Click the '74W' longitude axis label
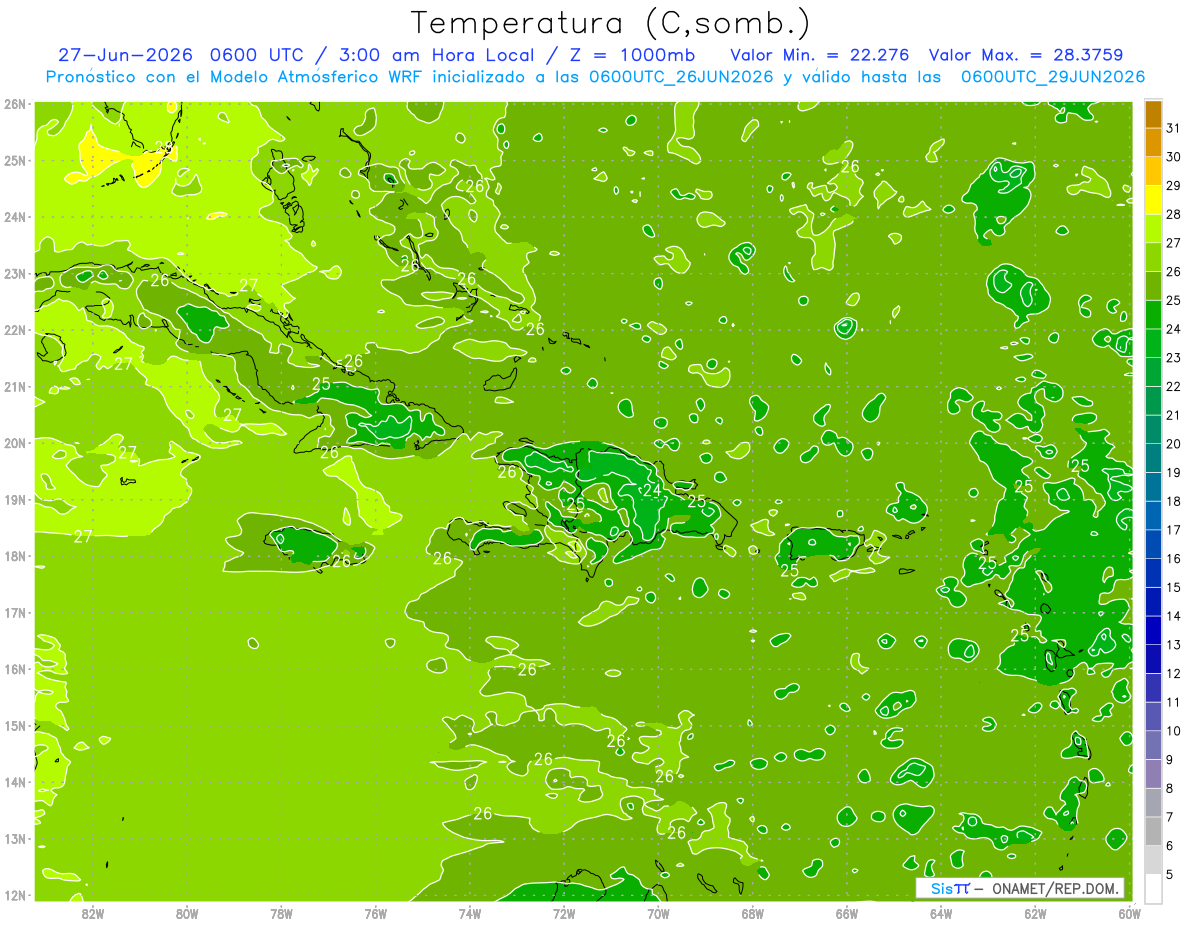Screen dimensions: 1200x927 pos(469,913)
